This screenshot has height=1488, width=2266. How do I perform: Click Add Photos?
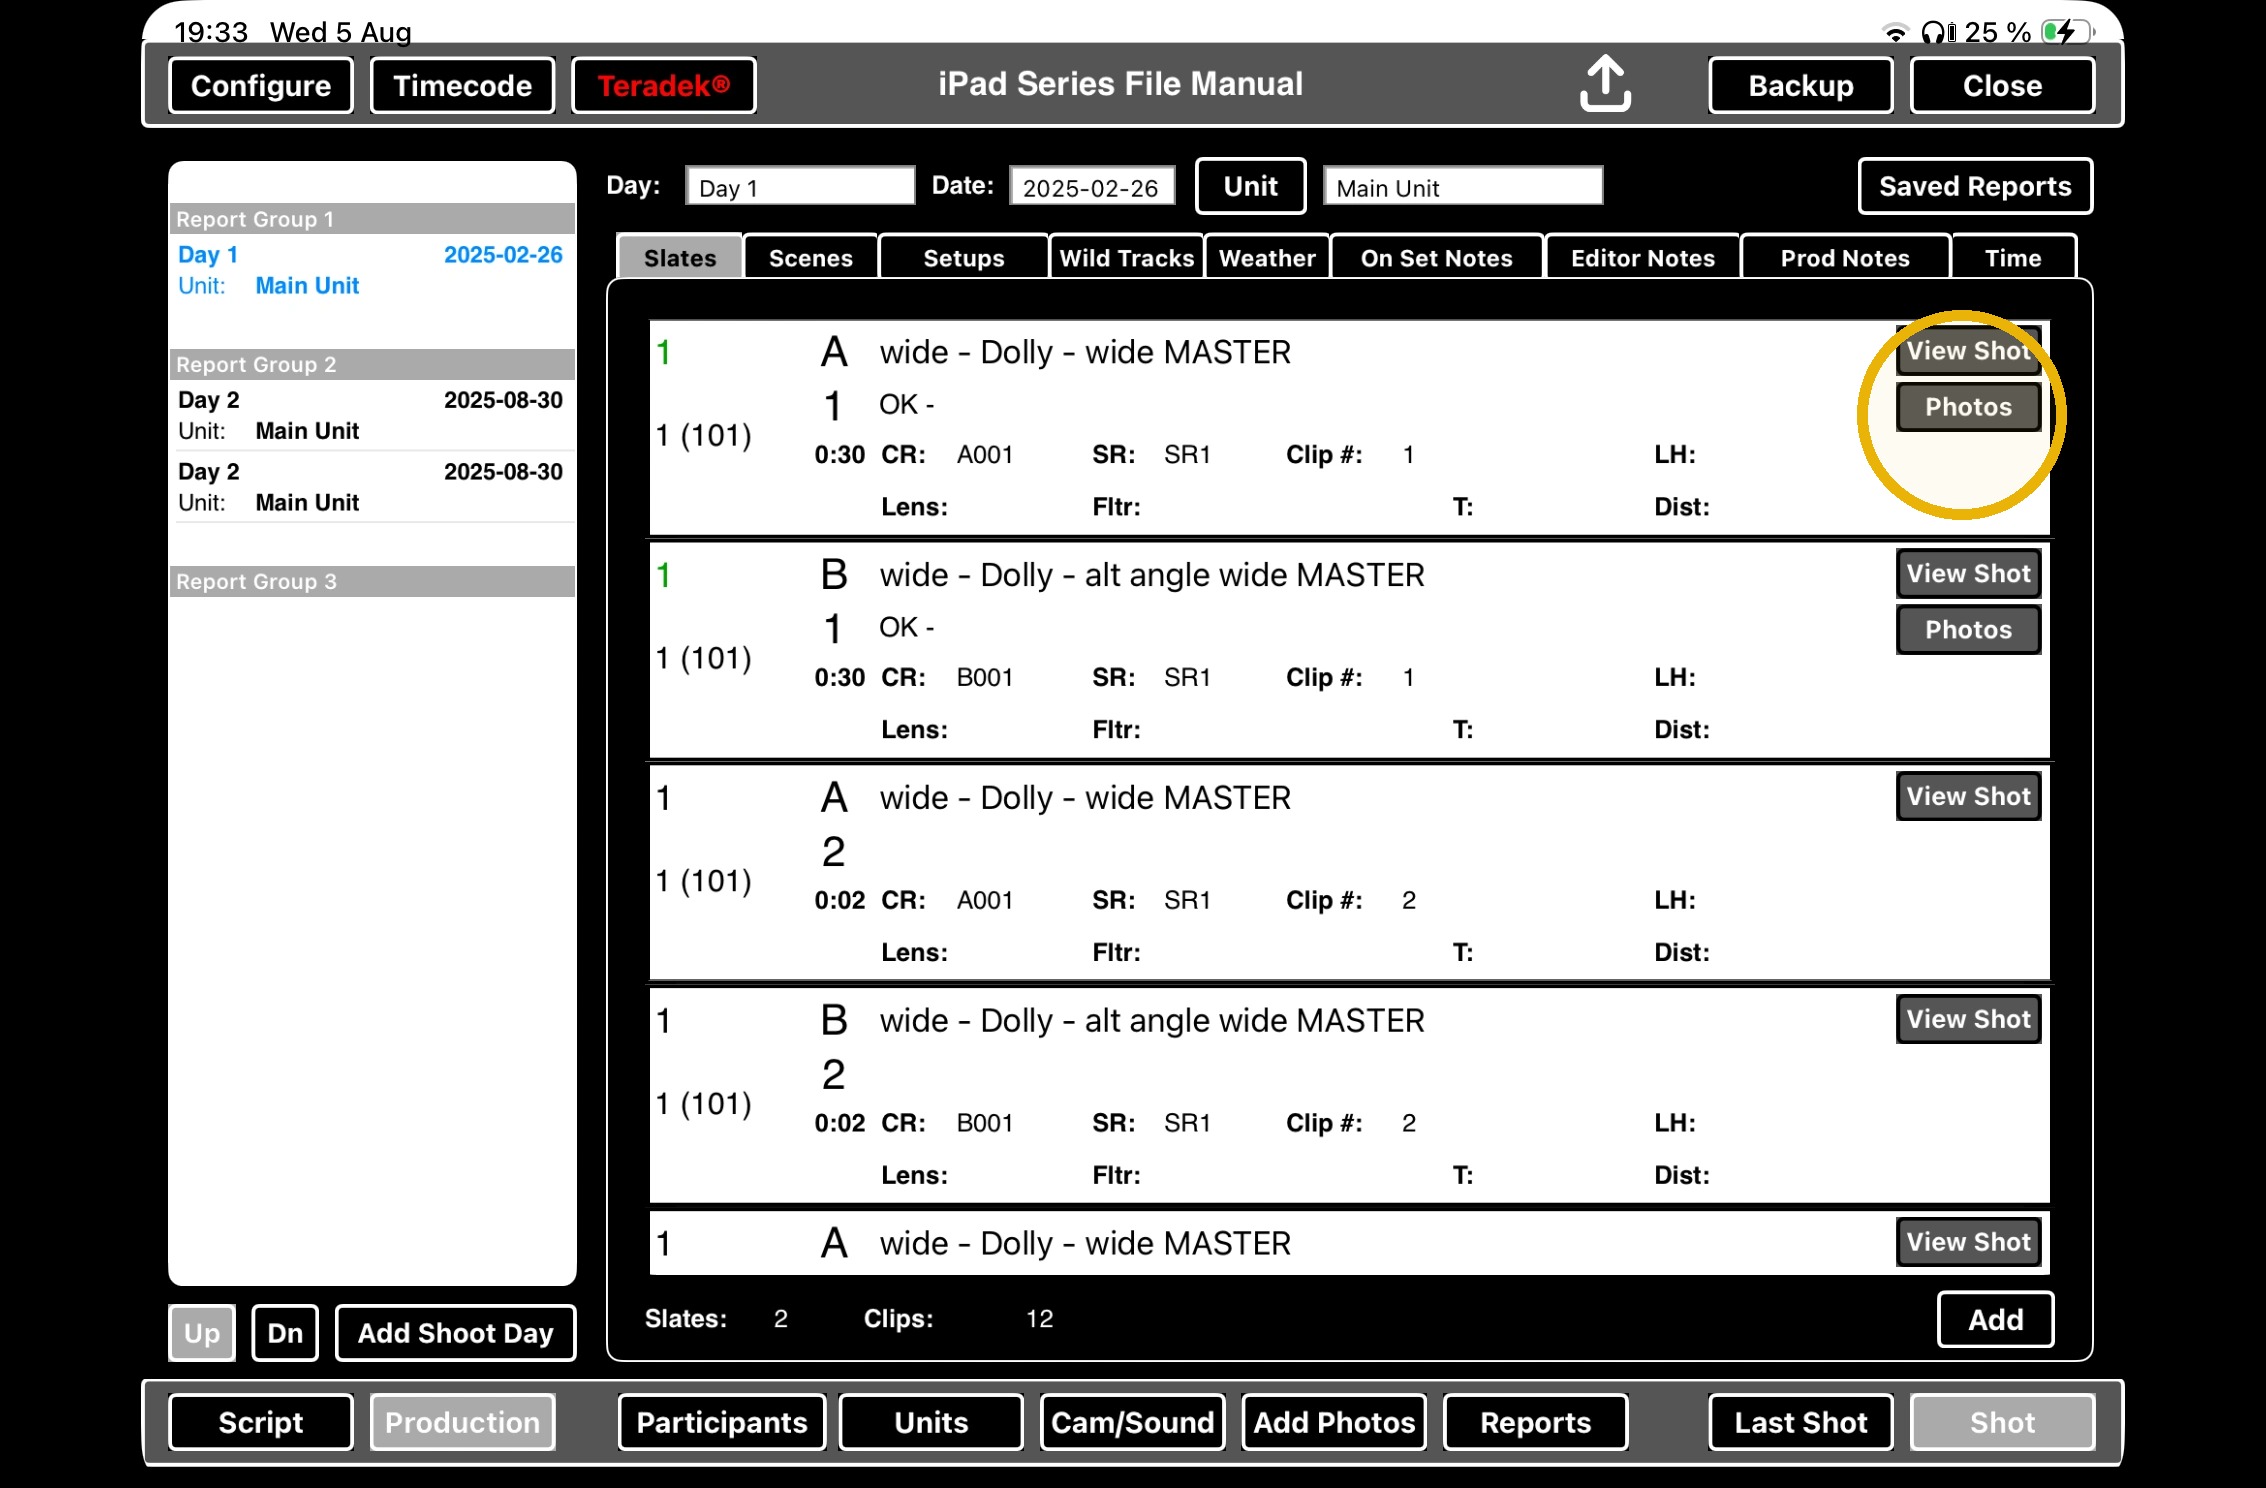[x=1334, y=1422]
